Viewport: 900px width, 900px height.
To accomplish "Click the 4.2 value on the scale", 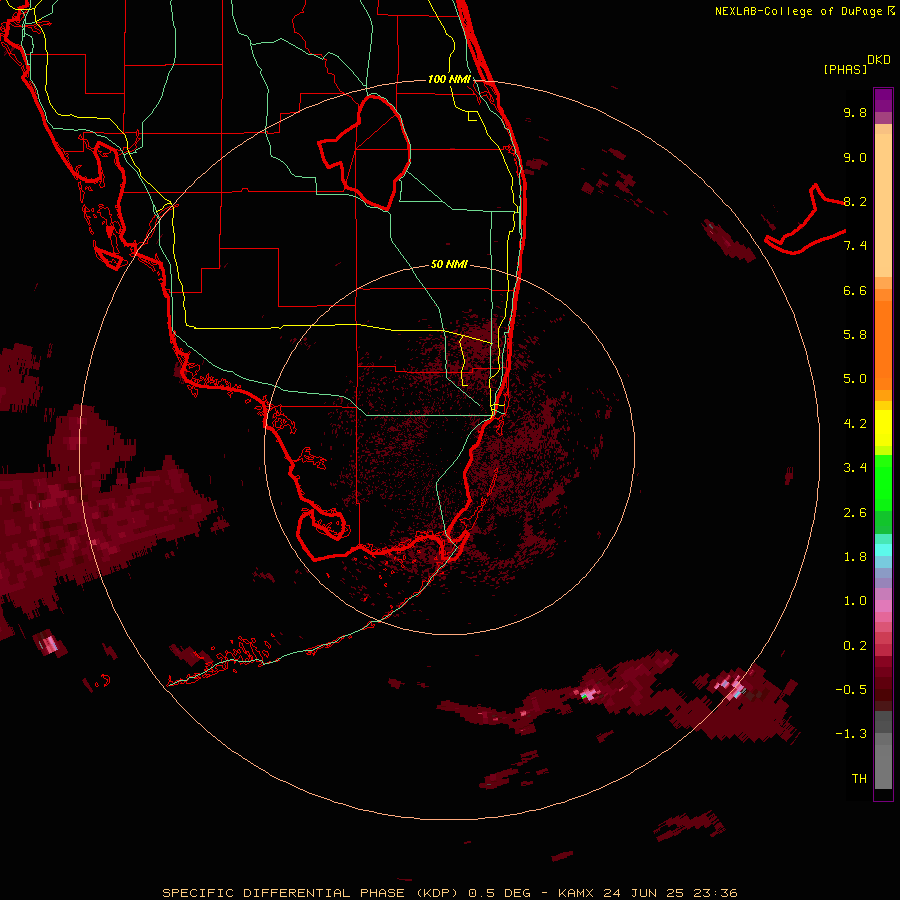I will [x=855, y=424].
